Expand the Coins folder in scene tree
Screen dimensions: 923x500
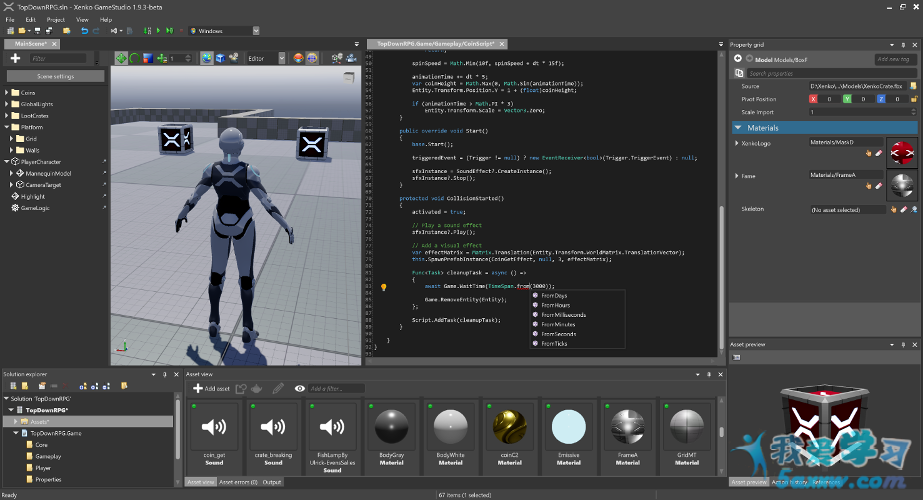[x=6, y=92]
